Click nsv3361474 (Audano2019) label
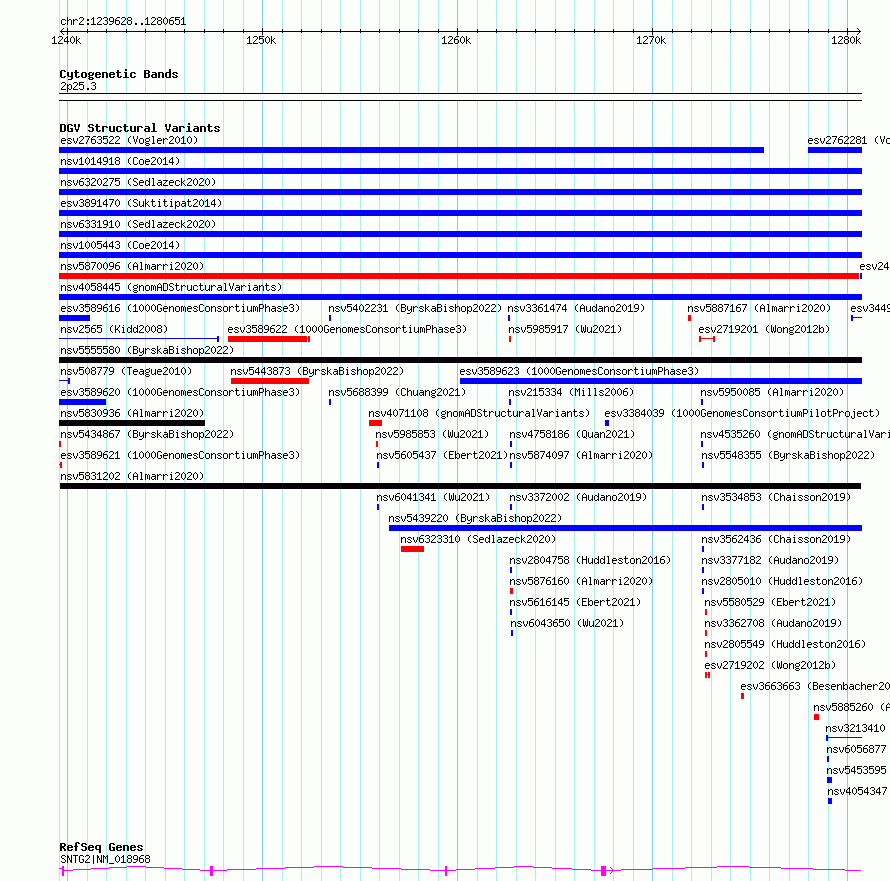890x881 pixels. 576,308
